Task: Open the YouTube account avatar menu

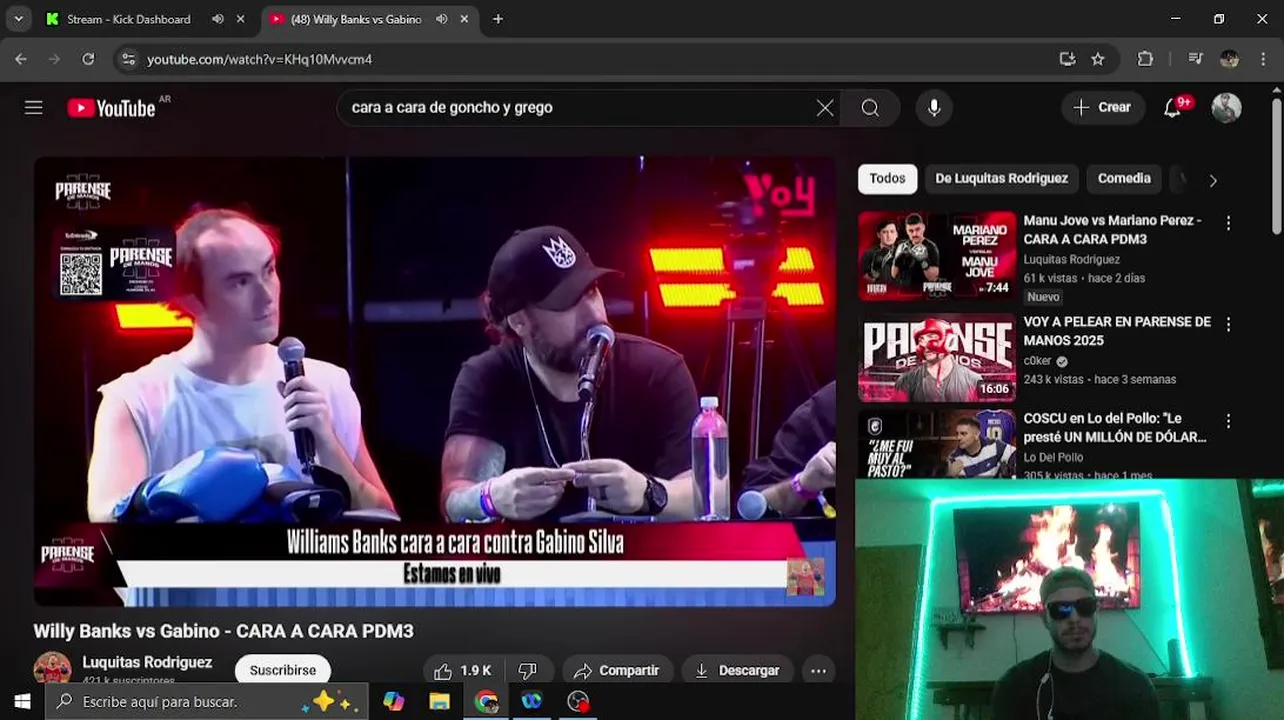Action: (x=1226, y=108)
